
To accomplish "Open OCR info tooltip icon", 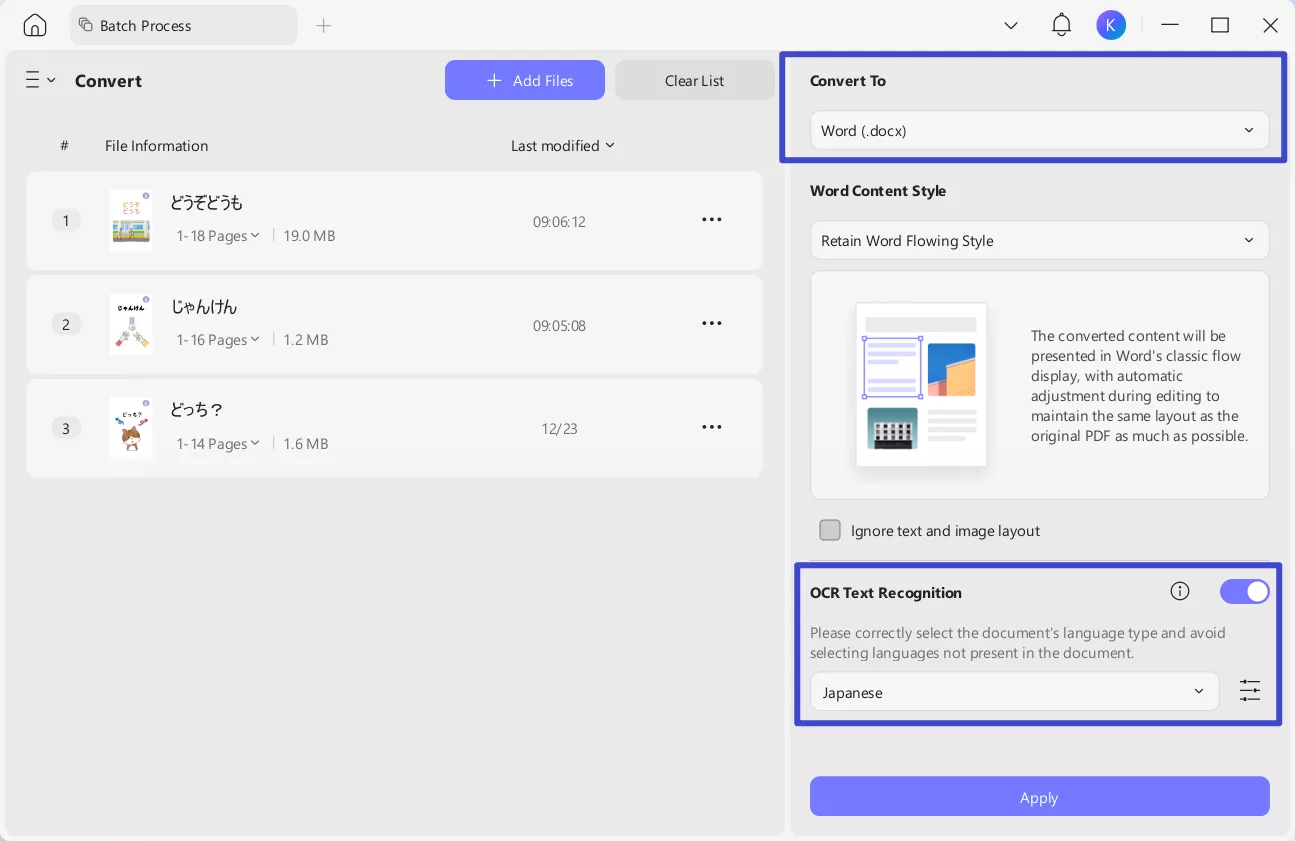I will coord(1180,591).
